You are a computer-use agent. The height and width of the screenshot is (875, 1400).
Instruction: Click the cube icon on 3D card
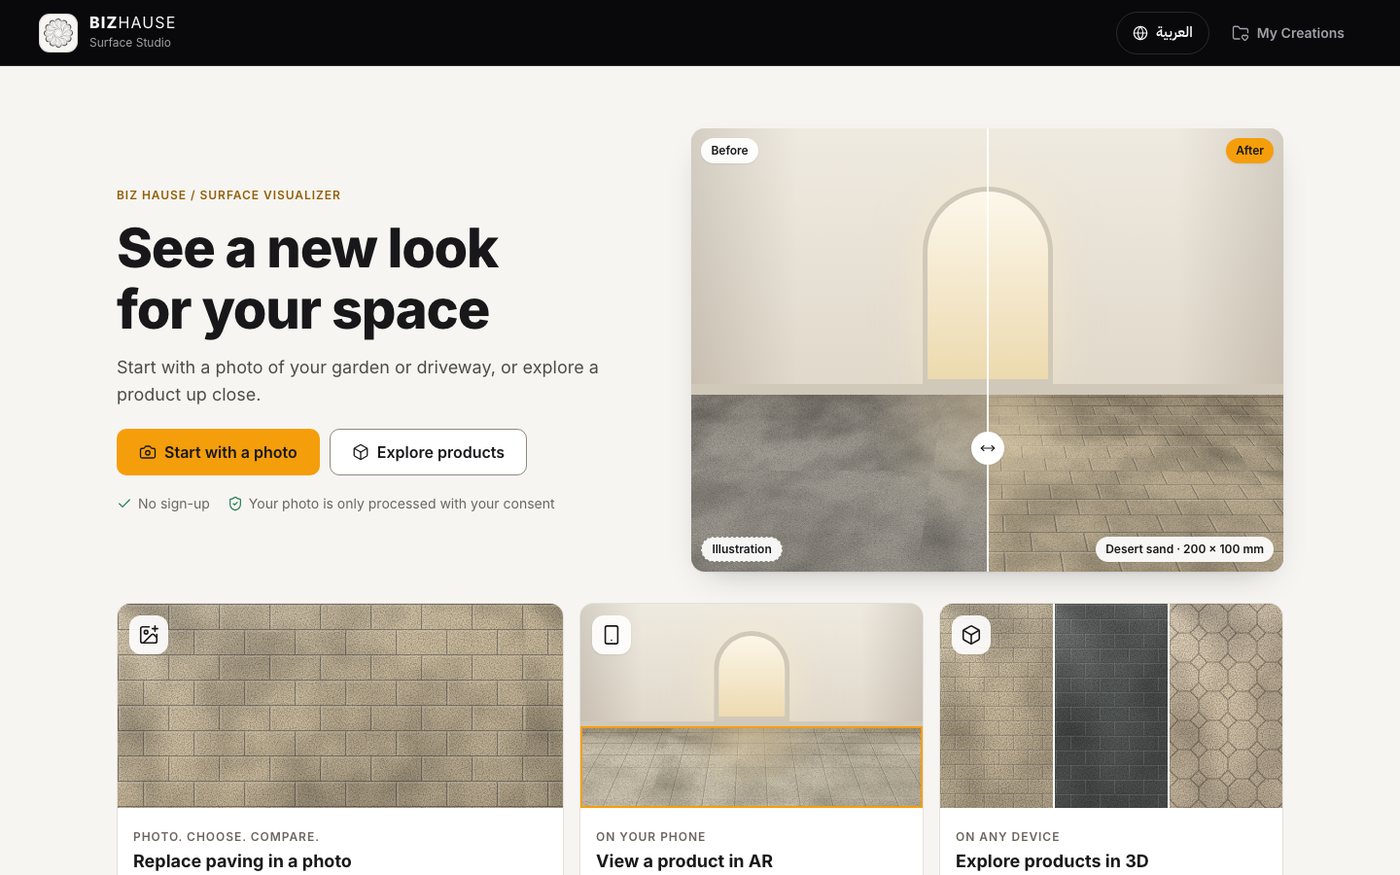(971, 635)
